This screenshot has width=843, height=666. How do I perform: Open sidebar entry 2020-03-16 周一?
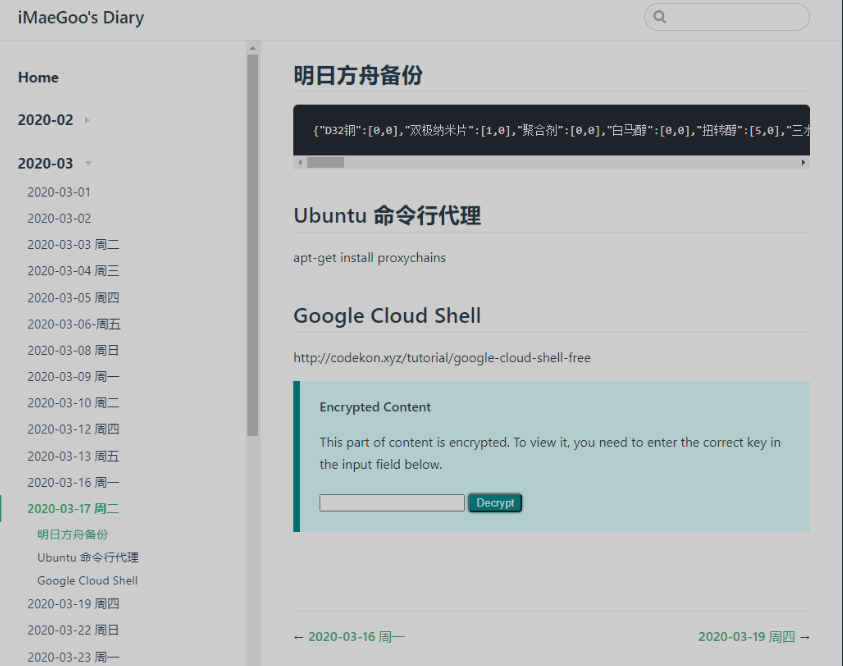(x=73, y=483)
